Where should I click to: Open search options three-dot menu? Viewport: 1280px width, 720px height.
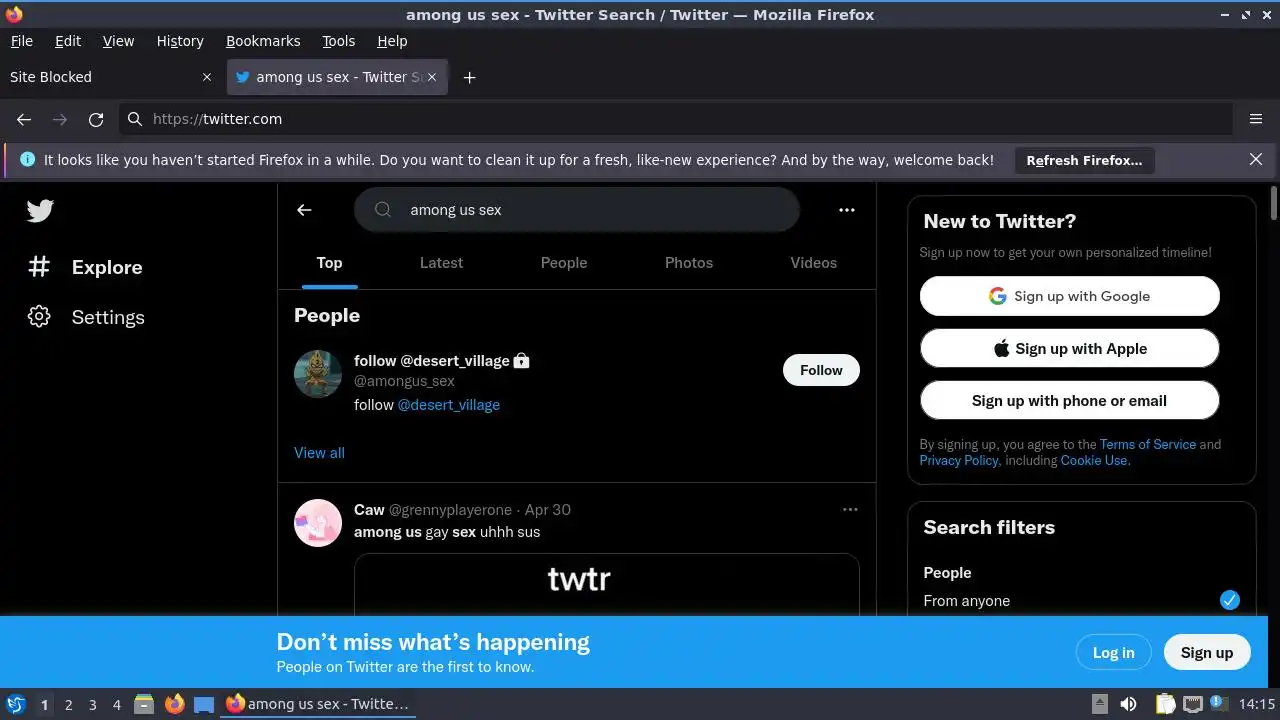click(x=847, y=210)
